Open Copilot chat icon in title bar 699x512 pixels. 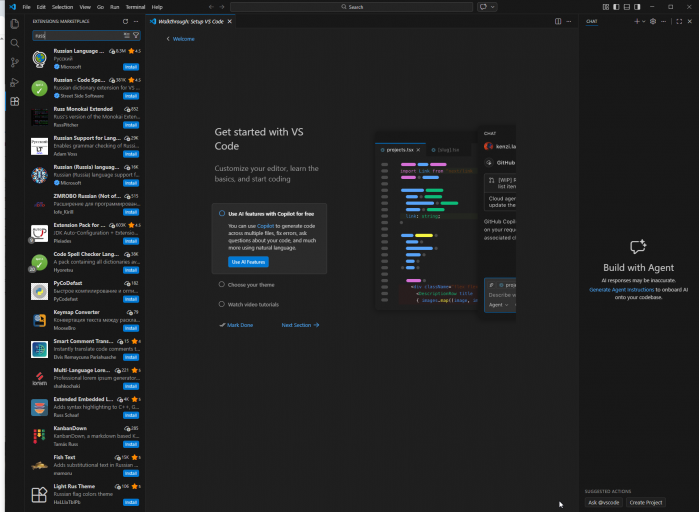tap(483, 7)
